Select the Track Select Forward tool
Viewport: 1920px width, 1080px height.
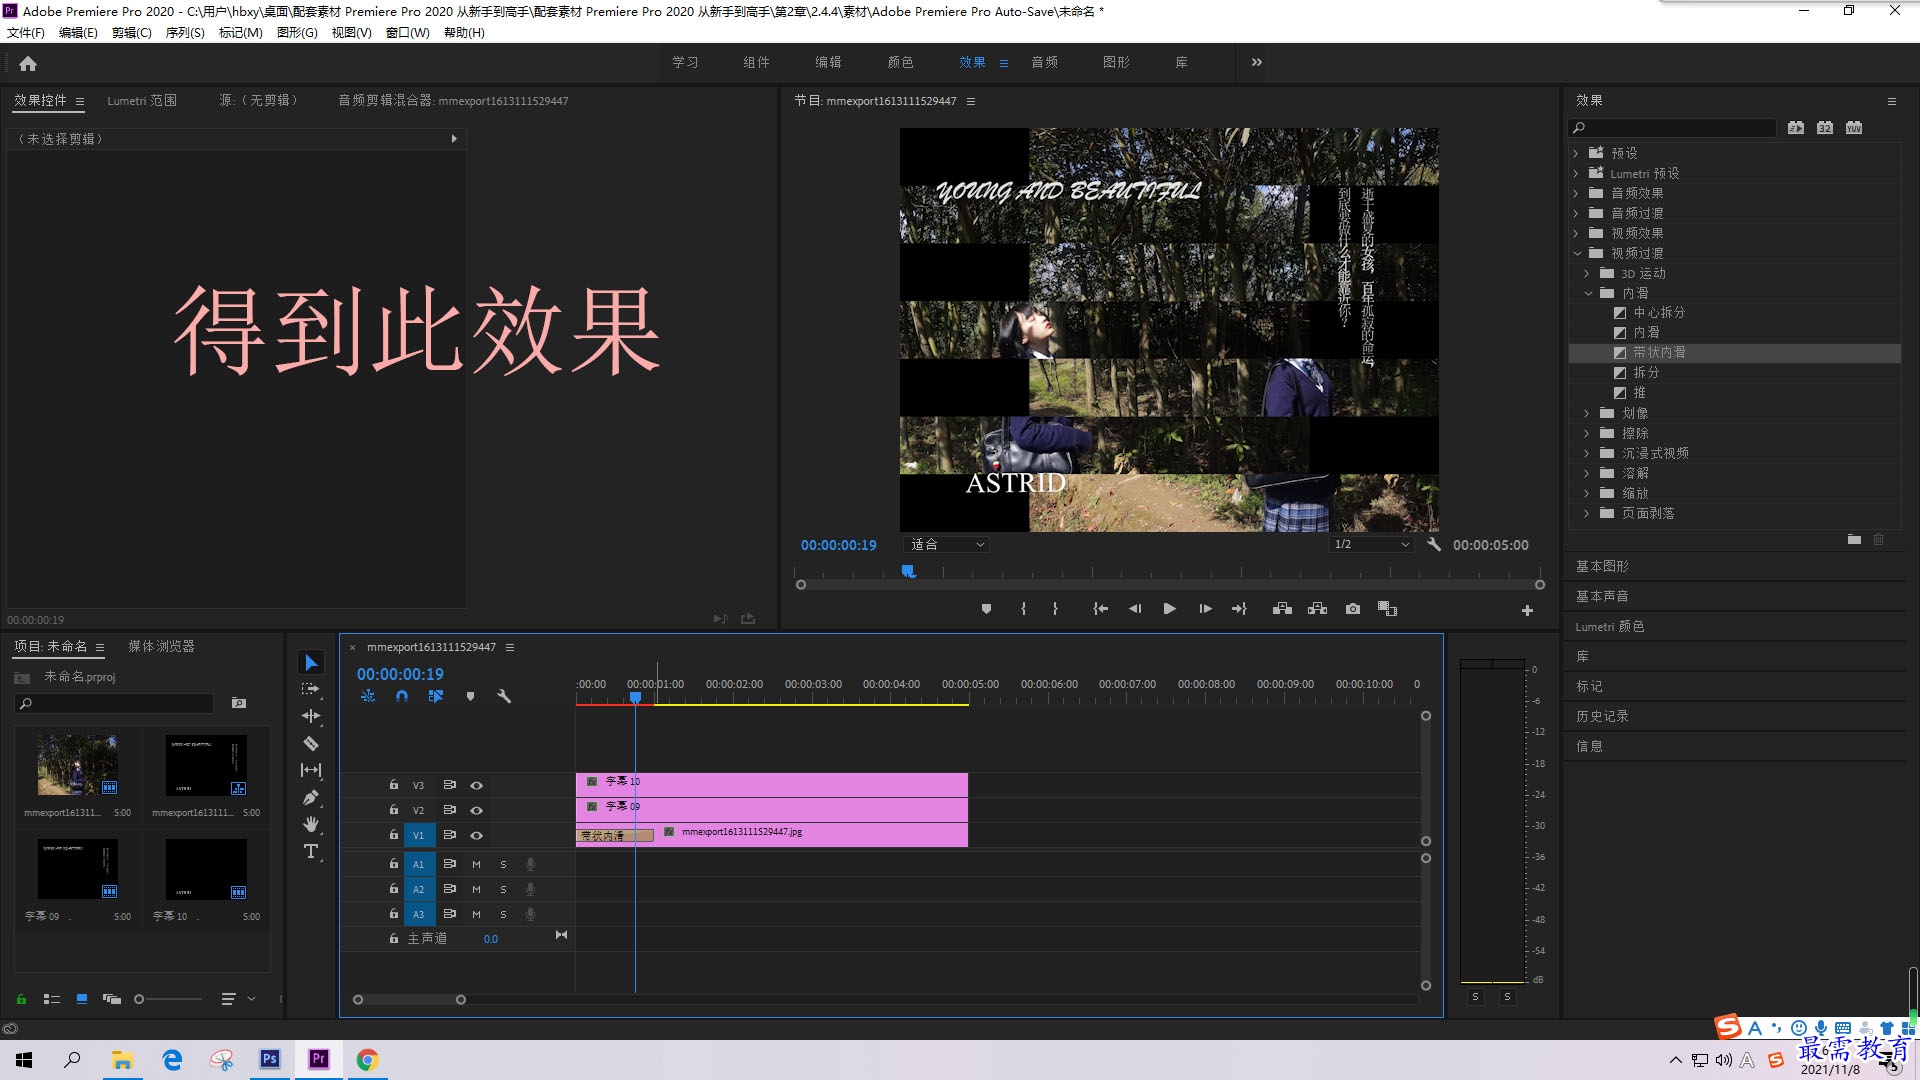pos(311,689)
